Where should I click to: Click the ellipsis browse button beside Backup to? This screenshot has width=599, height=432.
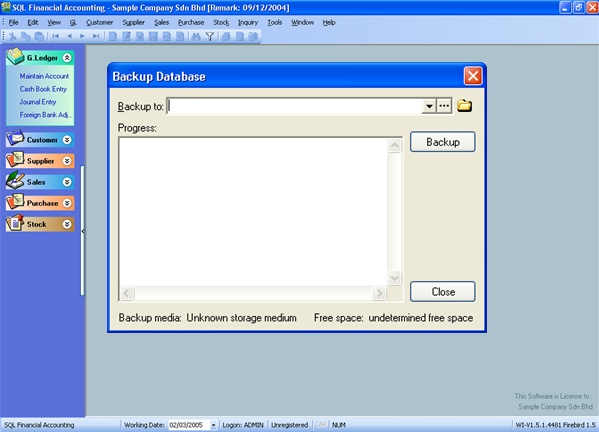(444, 106)
